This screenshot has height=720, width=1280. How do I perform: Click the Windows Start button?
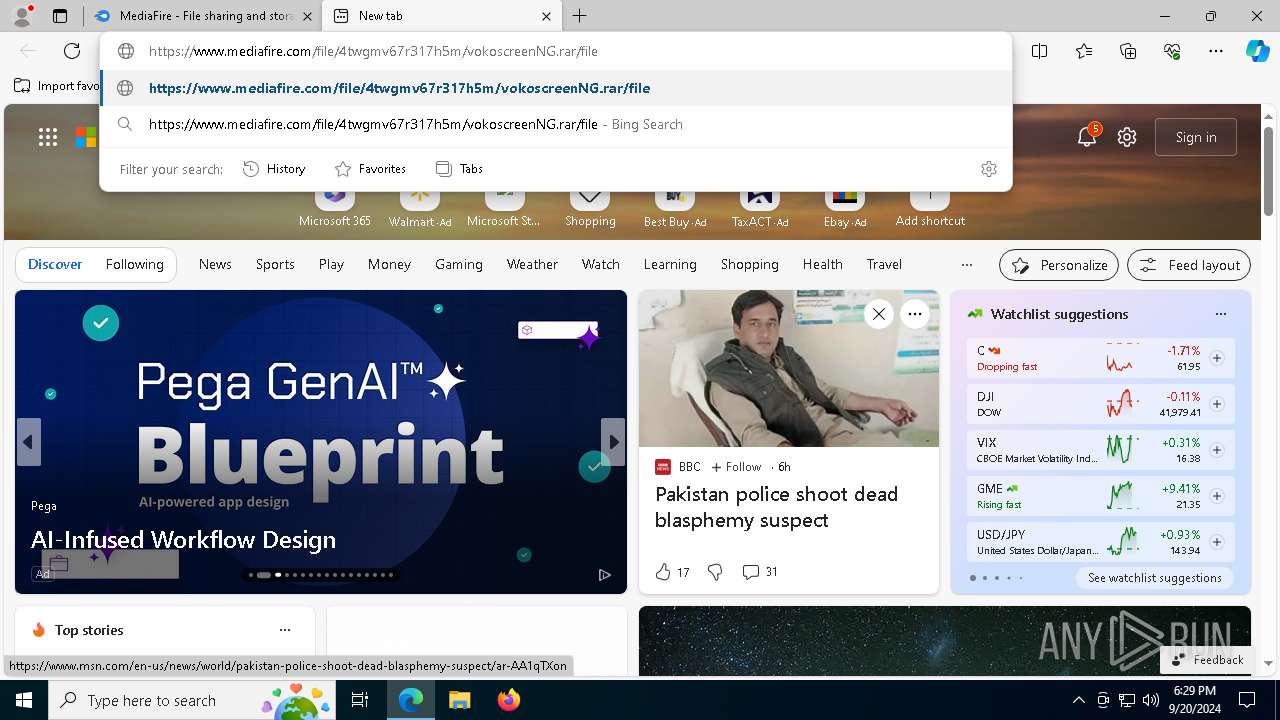[x=24, y=700]
